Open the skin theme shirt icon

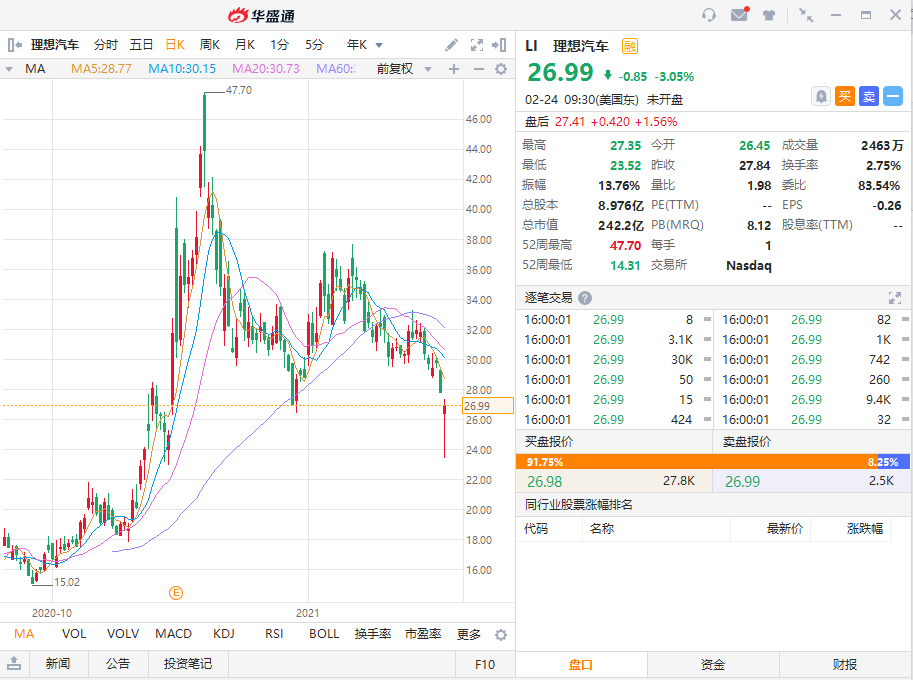tap(769, 16)
